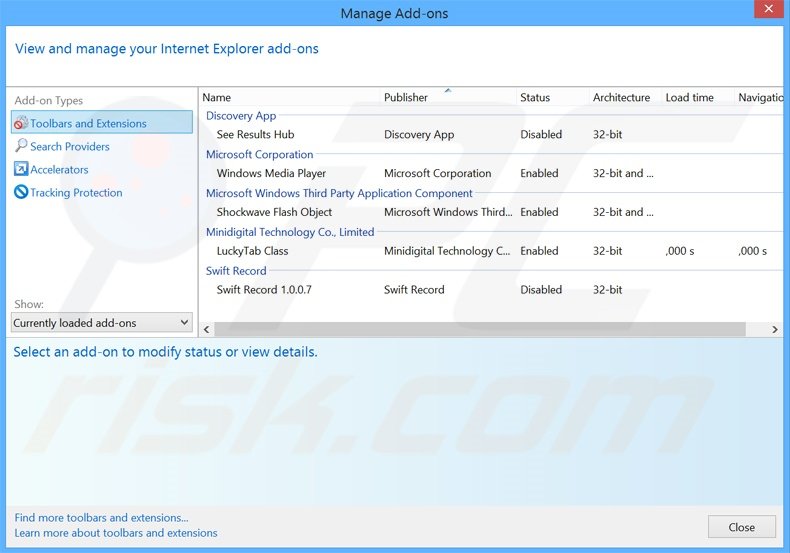Click Swift Record publisher cell

pos(414,290)
